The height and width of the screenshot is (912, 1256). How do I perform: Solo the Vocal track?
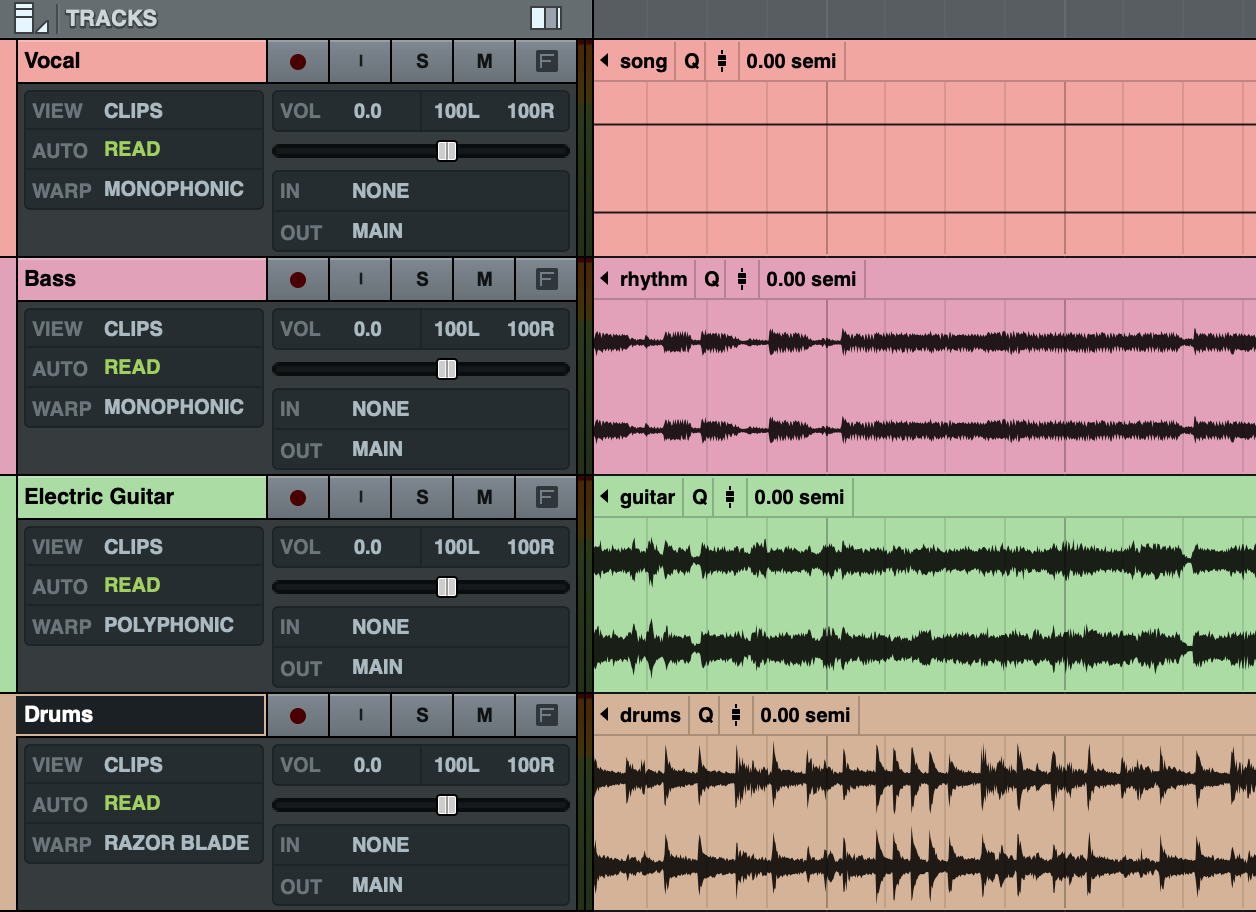(422, 61)
